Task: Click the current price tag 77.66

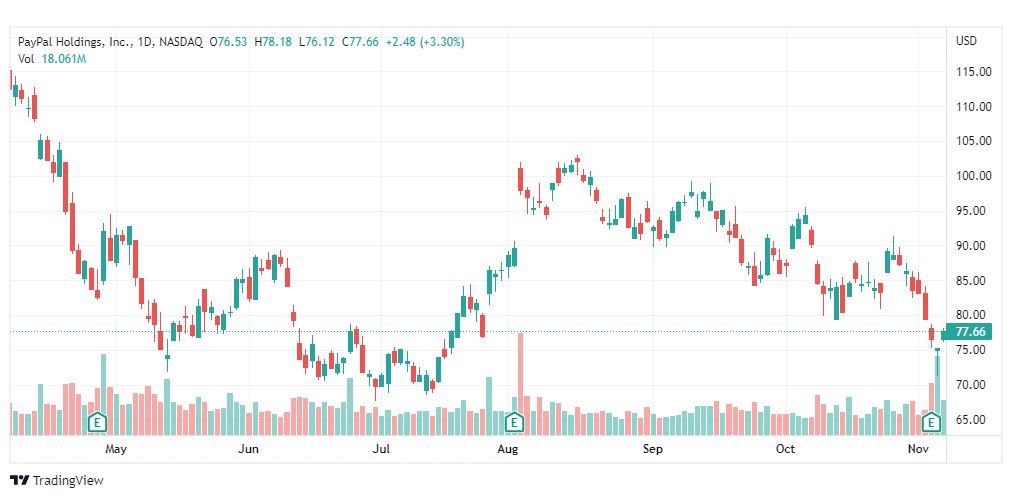Action: pyautogui.click(x=971, y=332)
